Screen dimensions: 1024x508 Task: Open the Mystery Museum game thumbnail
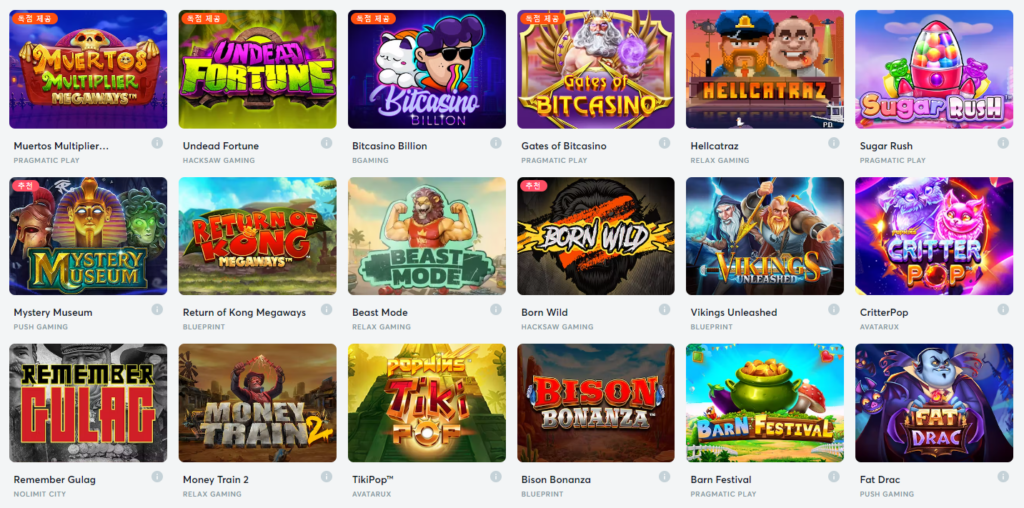[x=88, y=236]
